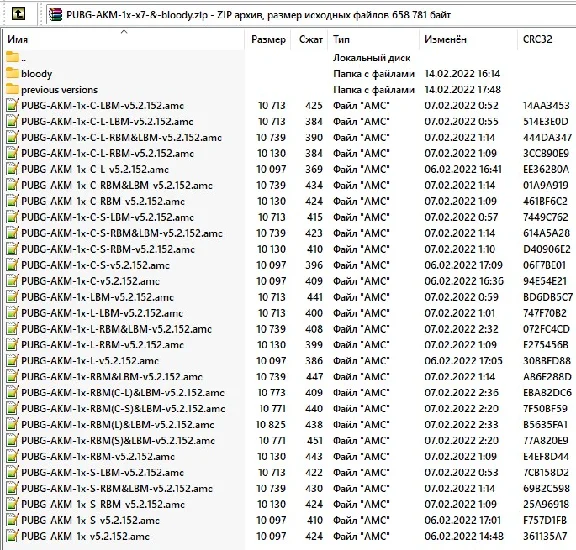Select file name PUBG-AKM-1x-S-RBM-v5.2.152.amc

103,504
